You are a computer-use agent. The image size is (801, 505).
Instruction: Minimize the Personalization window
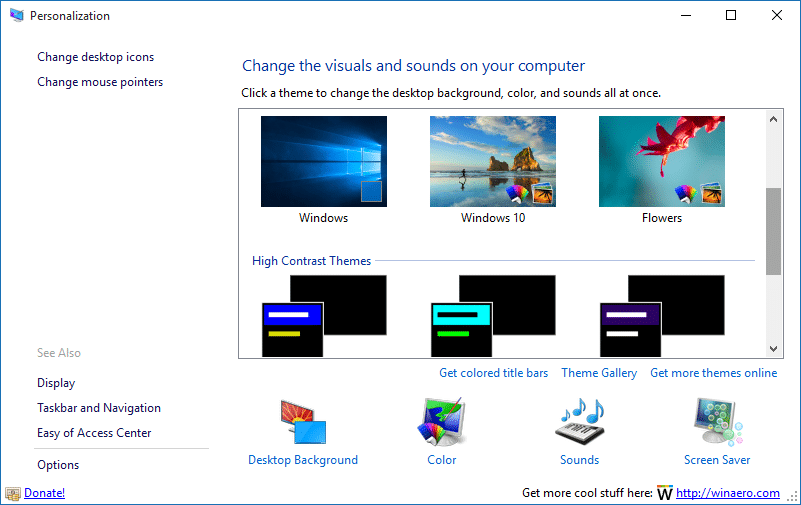pyautogui.click(x=686, y=15)
